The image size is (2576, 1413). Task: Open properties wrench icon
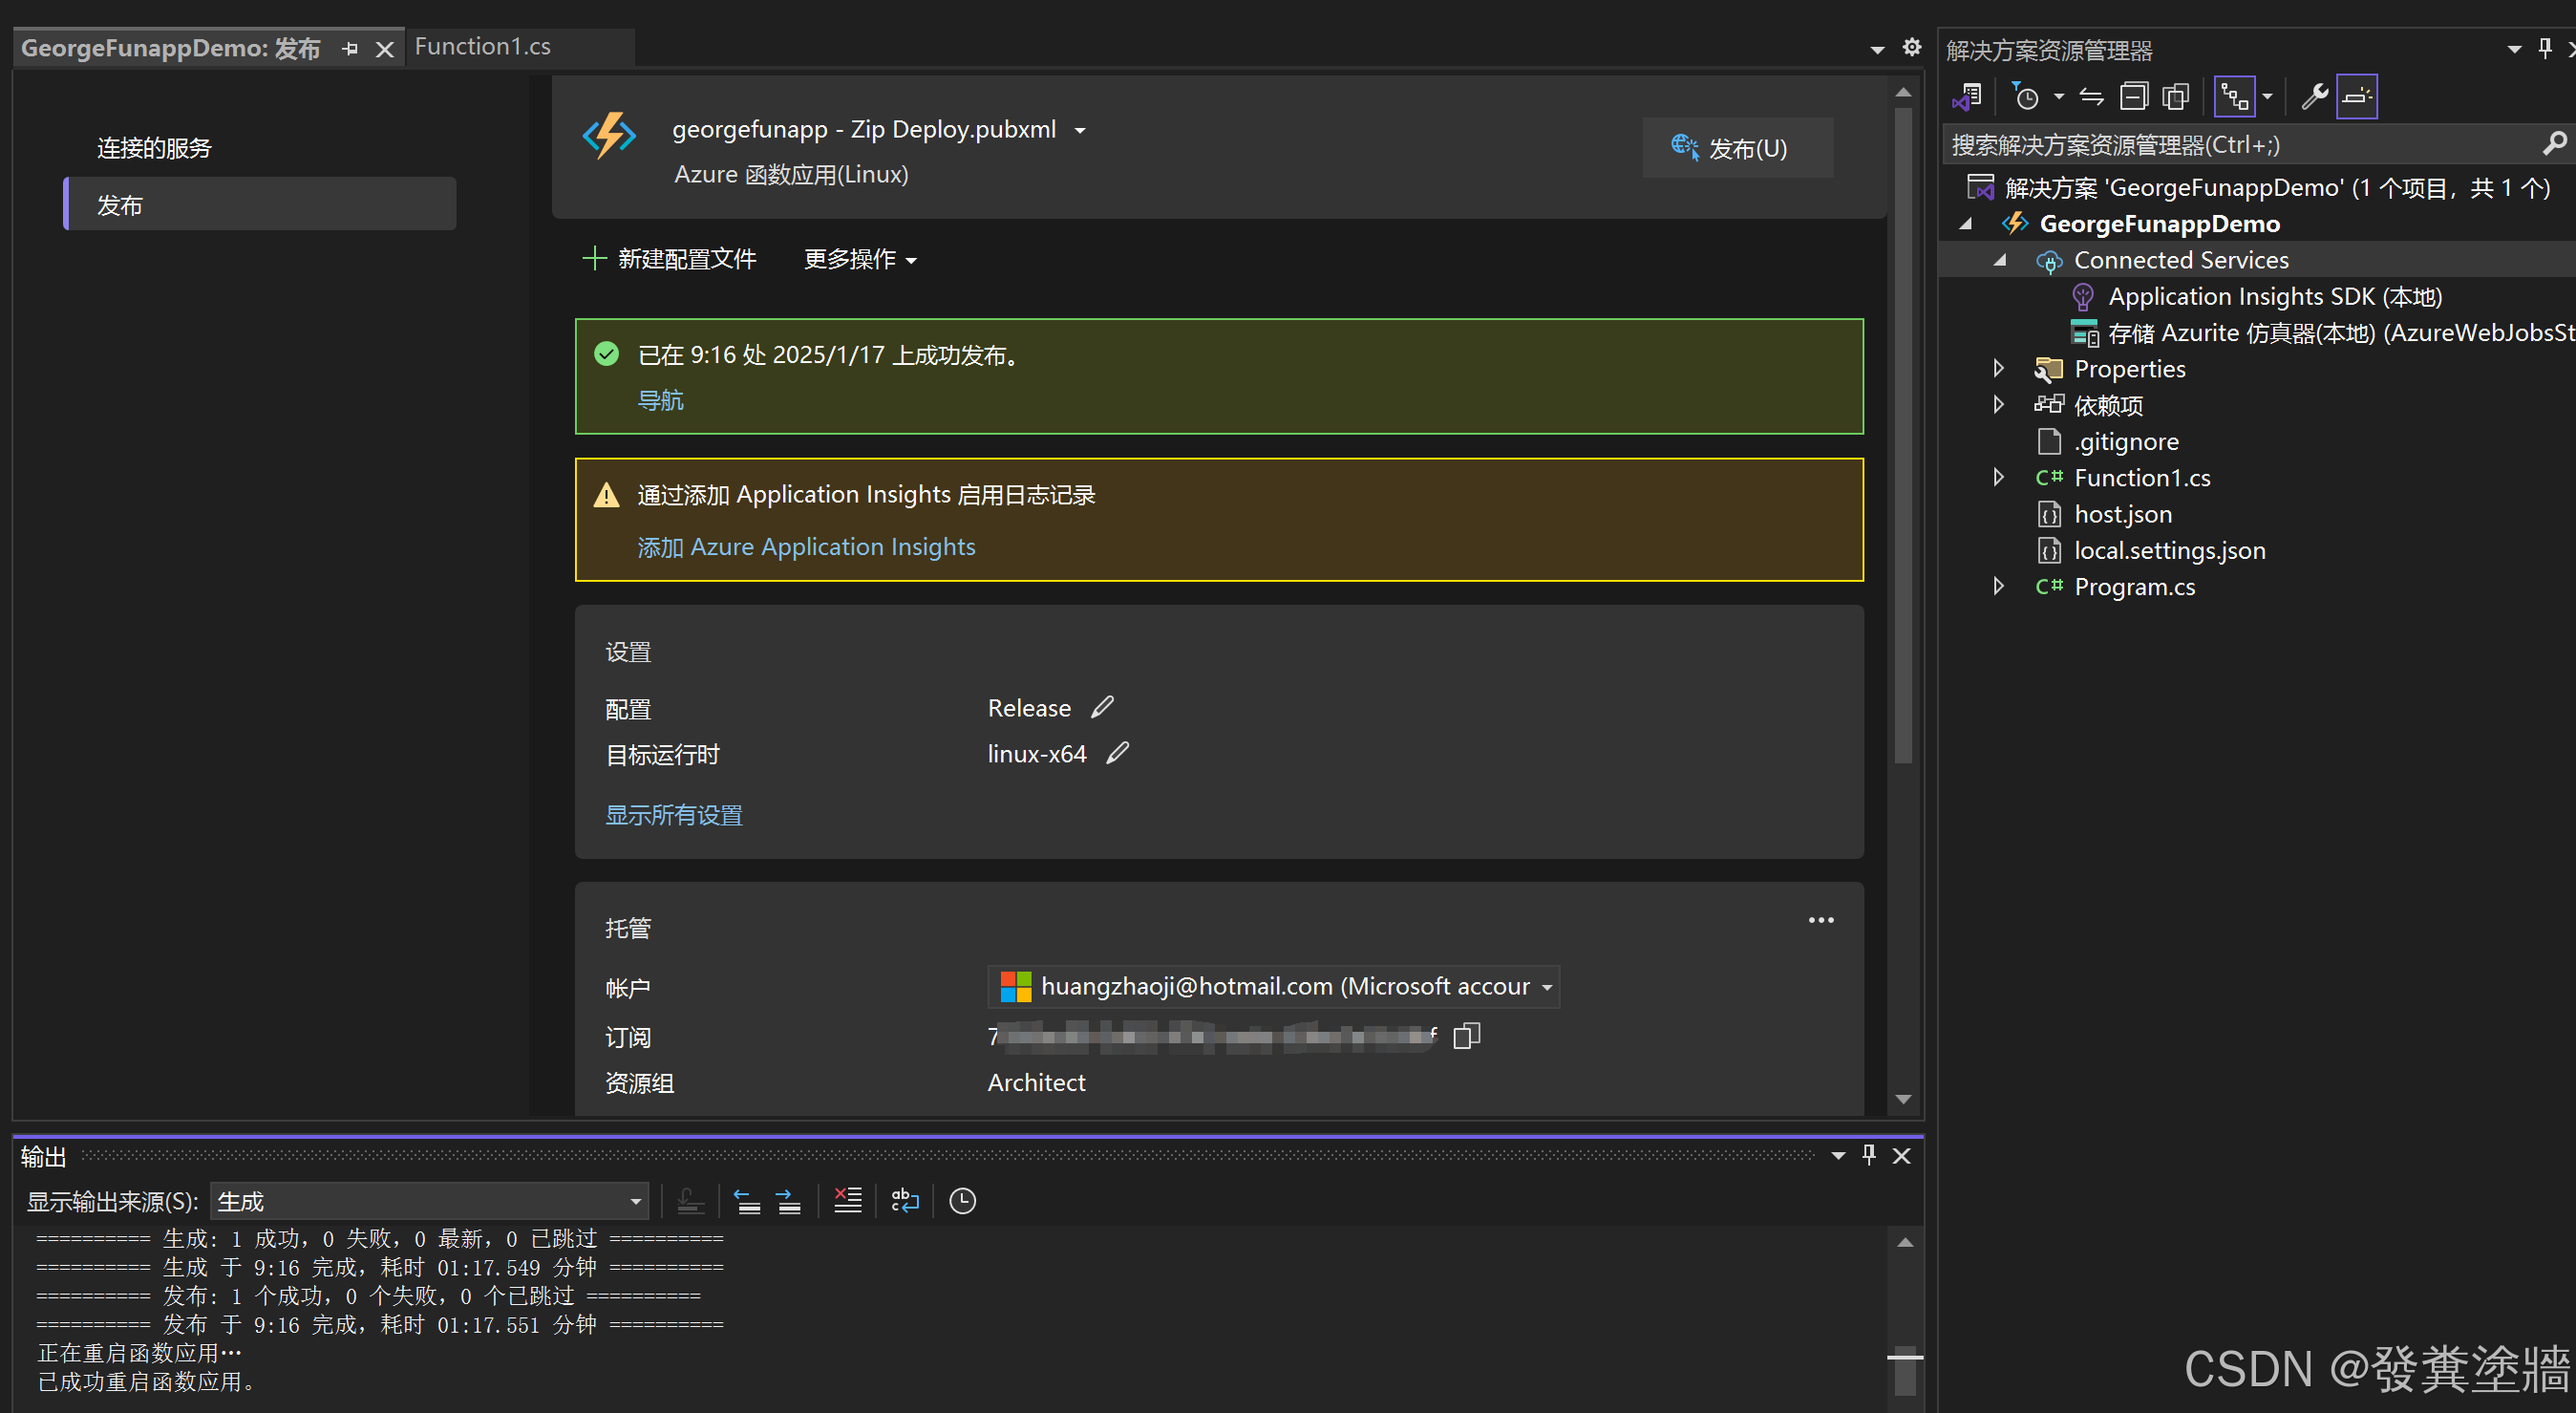click(x=2314, y=97)
